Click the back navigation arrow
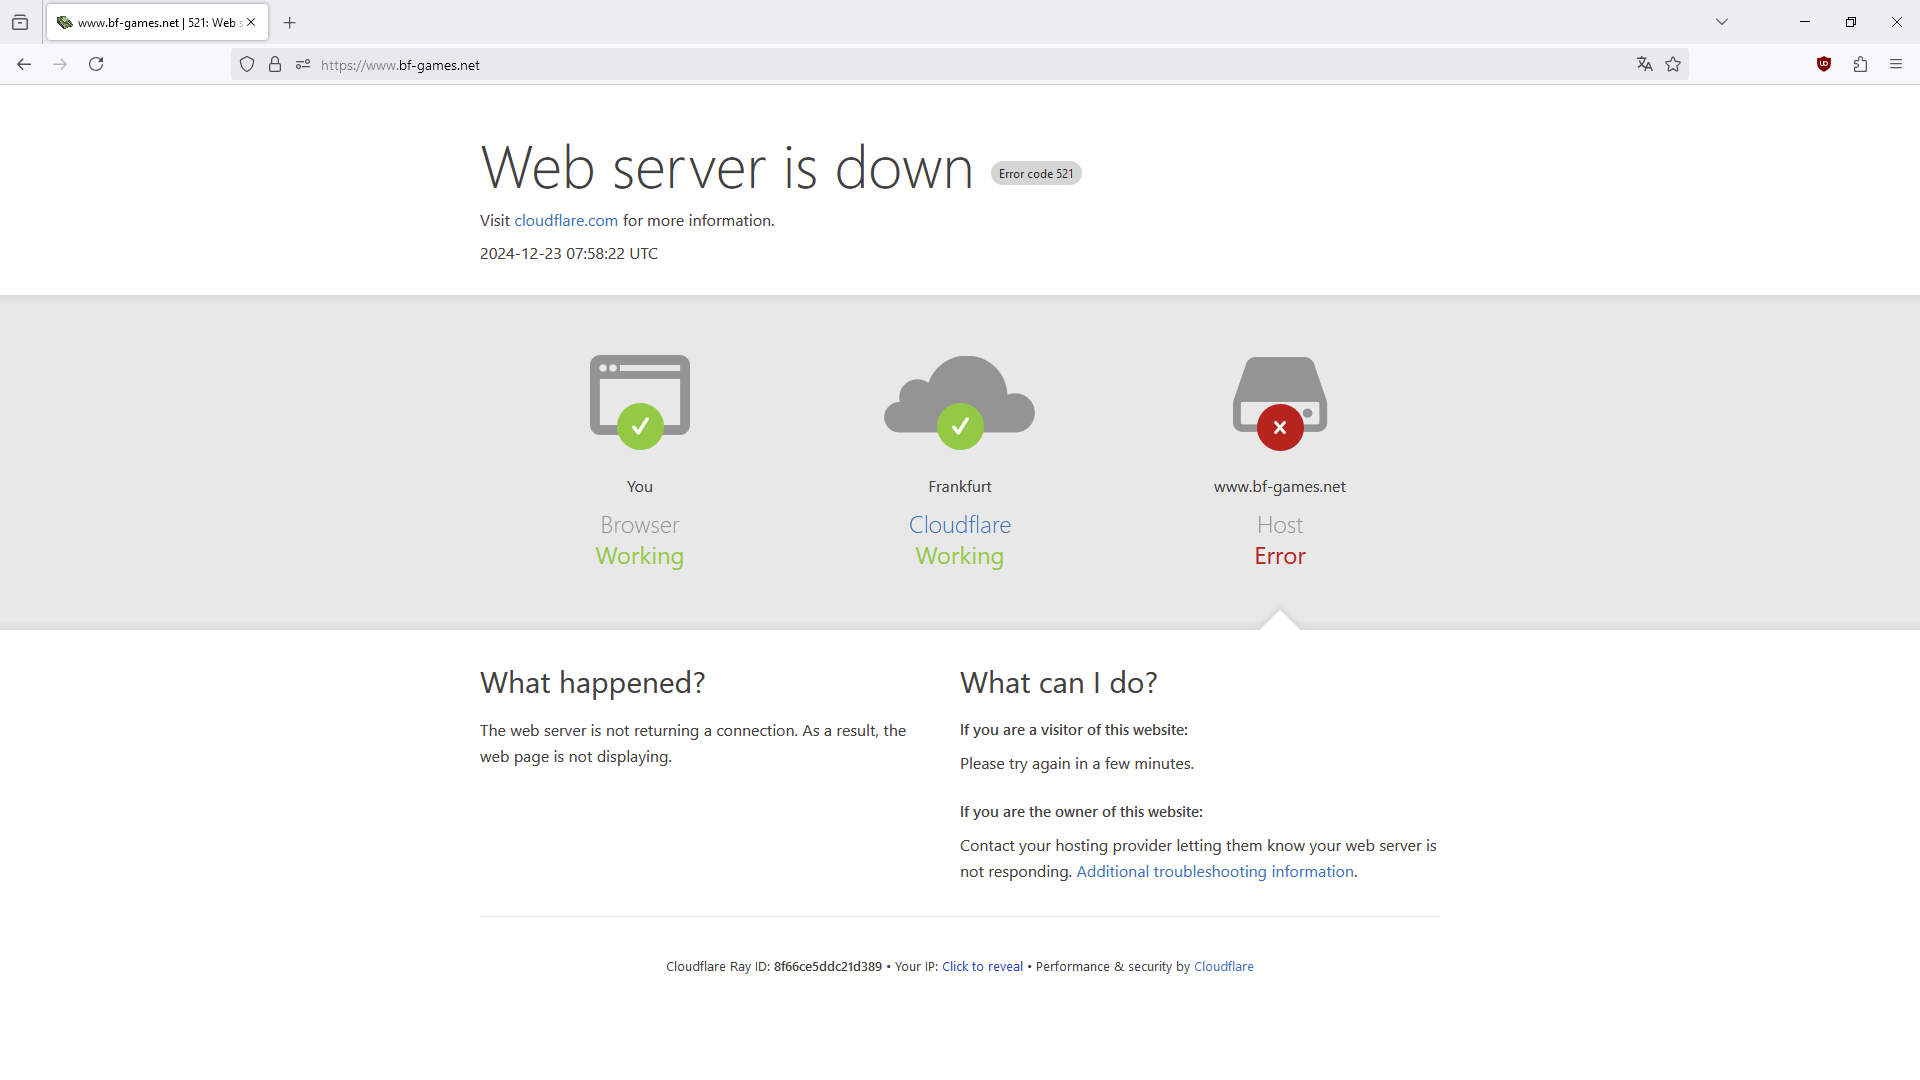Screen dimensions: 1920x1080 point(24,64)
